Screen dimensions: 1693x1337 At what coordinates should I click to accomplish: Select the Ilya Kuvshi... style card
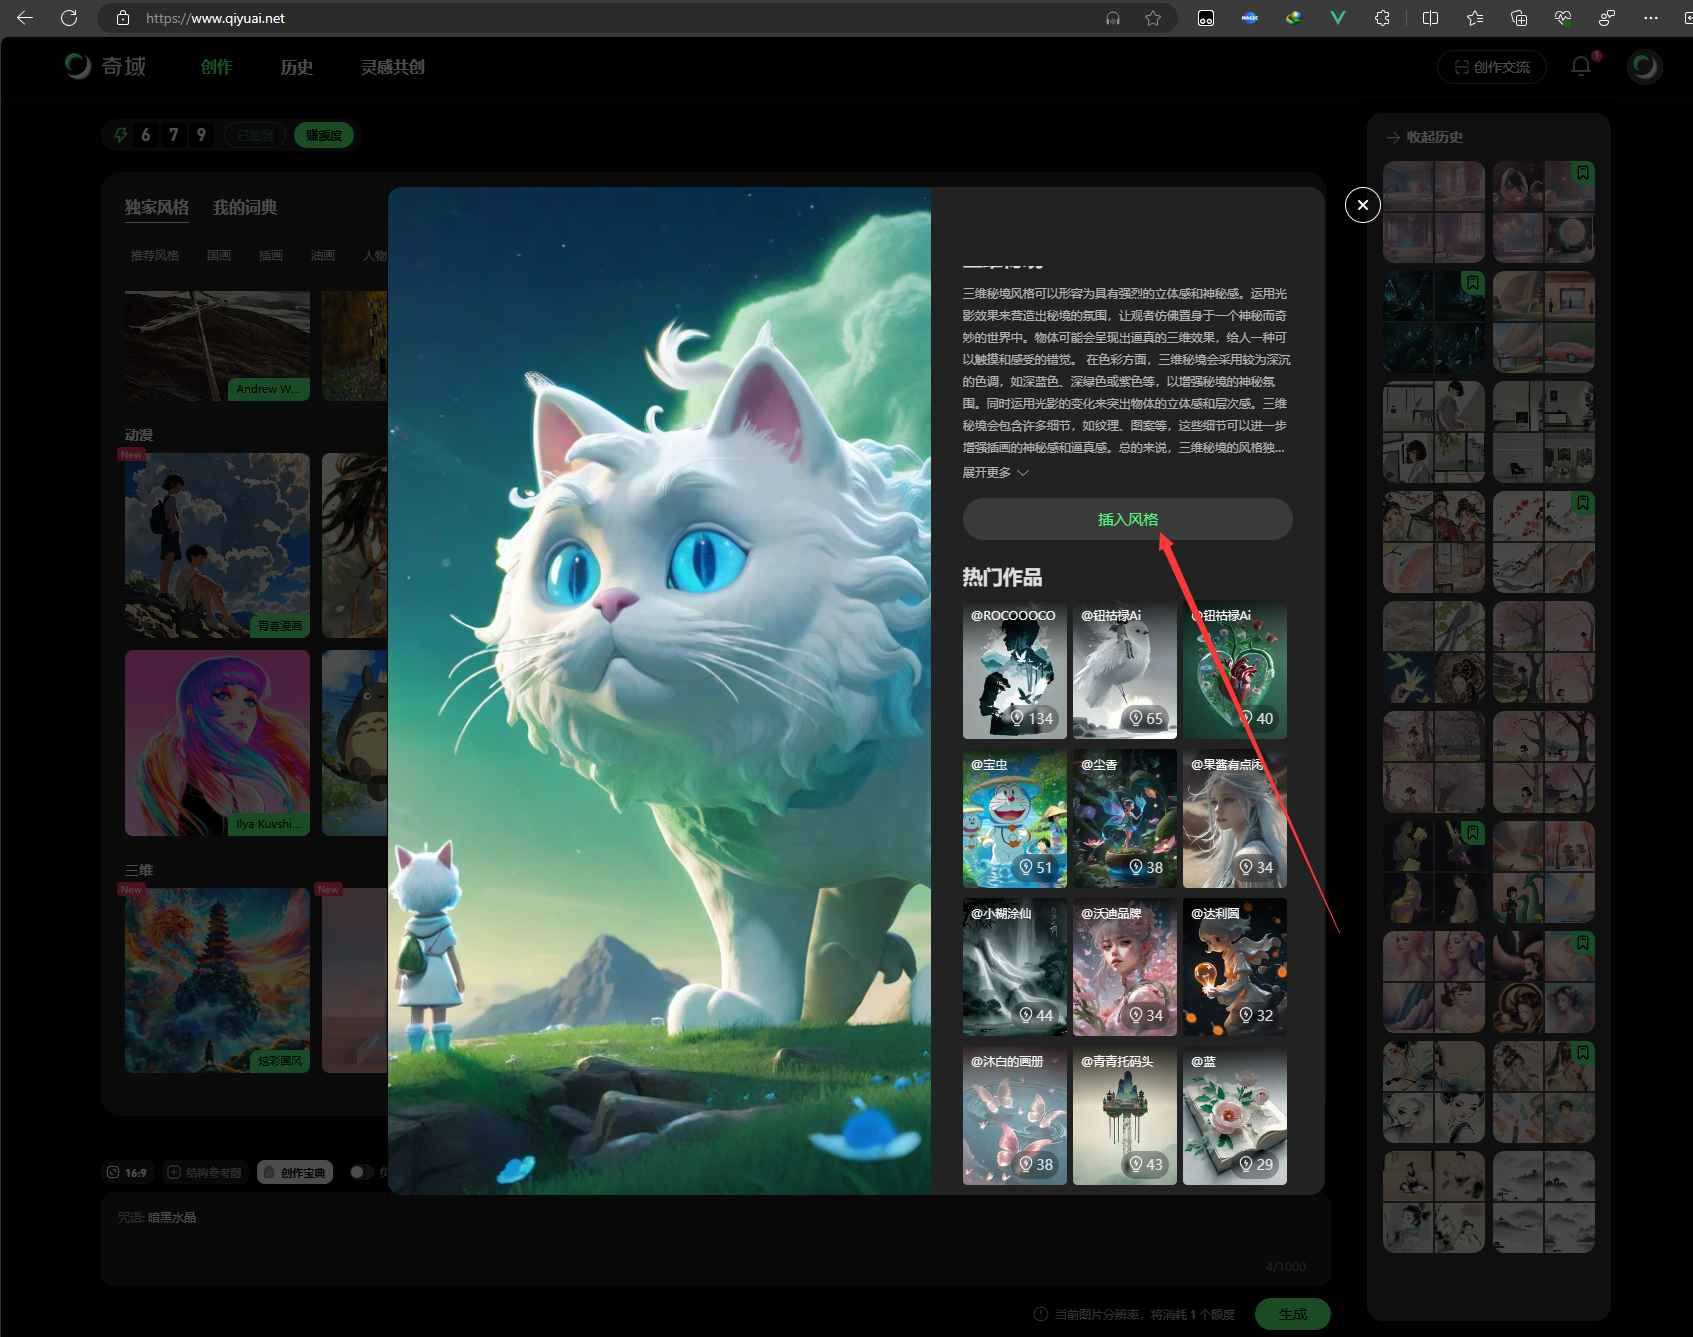pos(217,743)
